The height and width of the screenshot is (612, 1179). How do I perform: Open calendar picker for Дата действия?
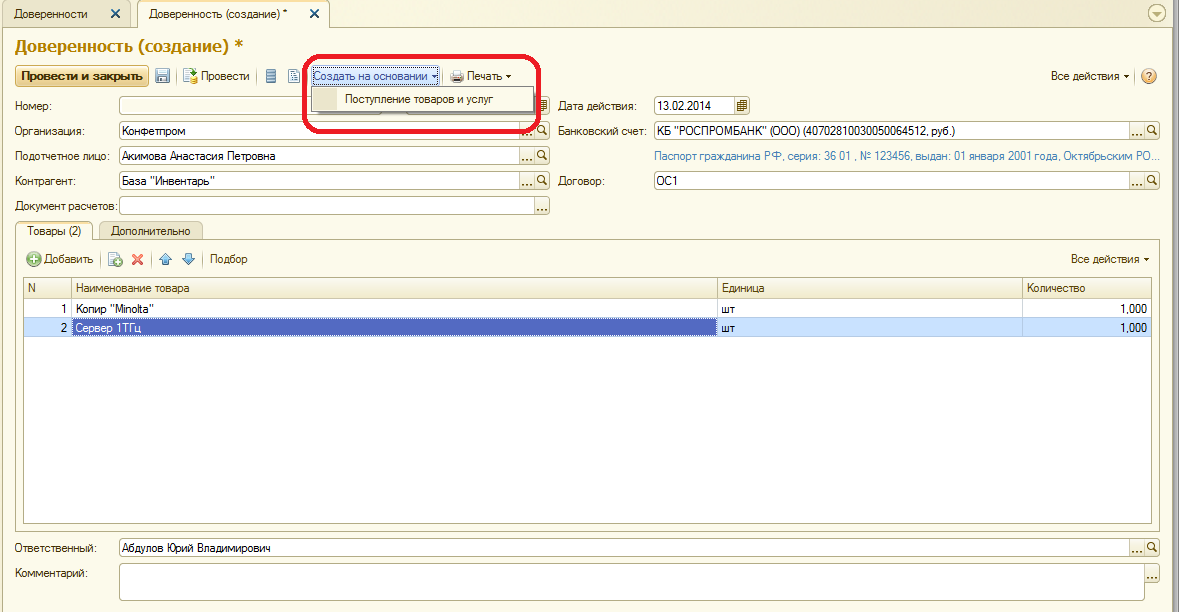741,106
